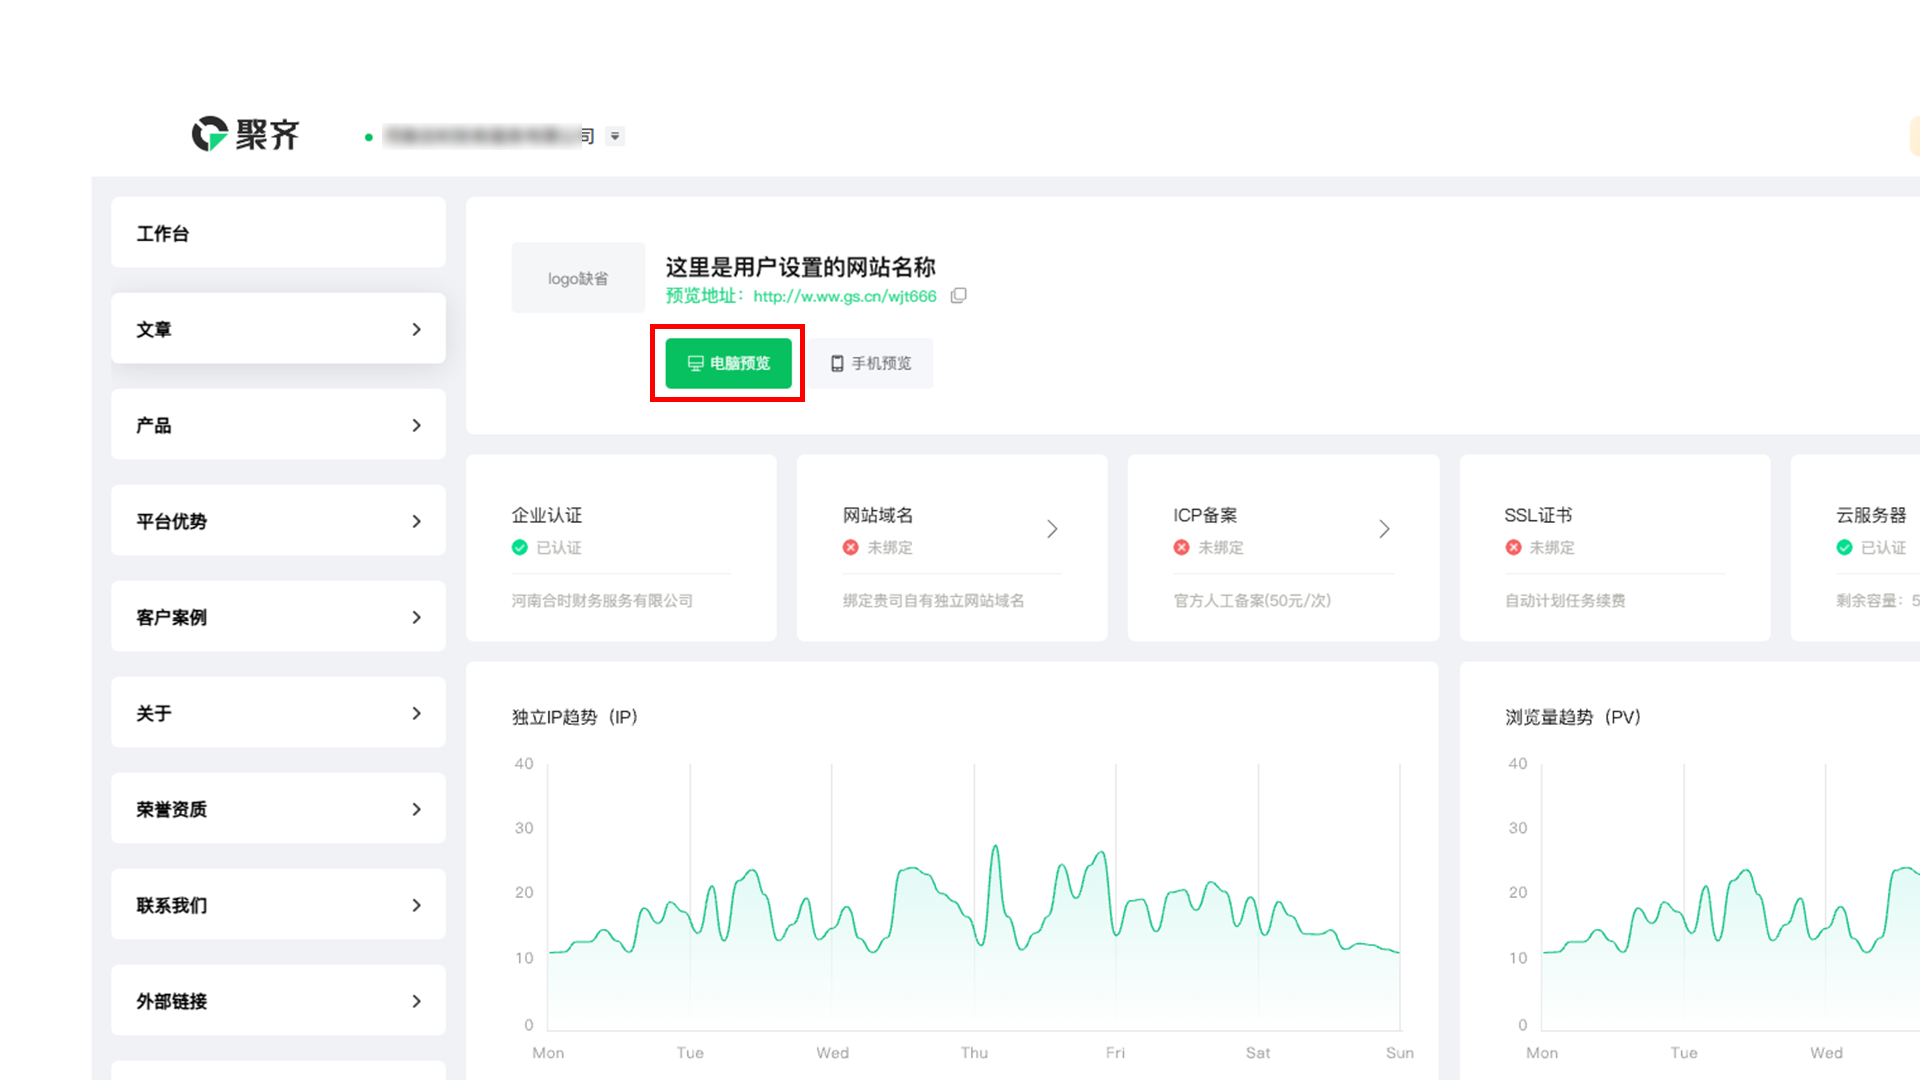This screenshot has height=1080, width=1920.
Task: Click the green check icon under 企业认证
Action: [x=520, y=547]
